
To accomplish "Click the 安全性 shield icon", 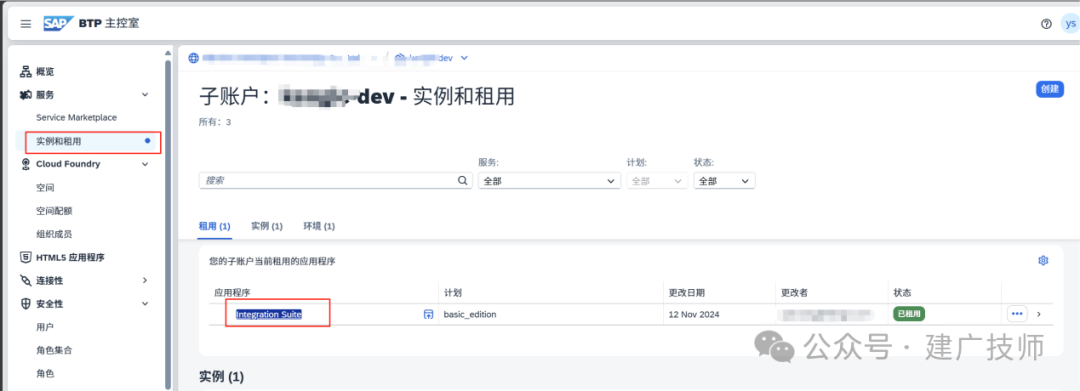I will [25, 304].
